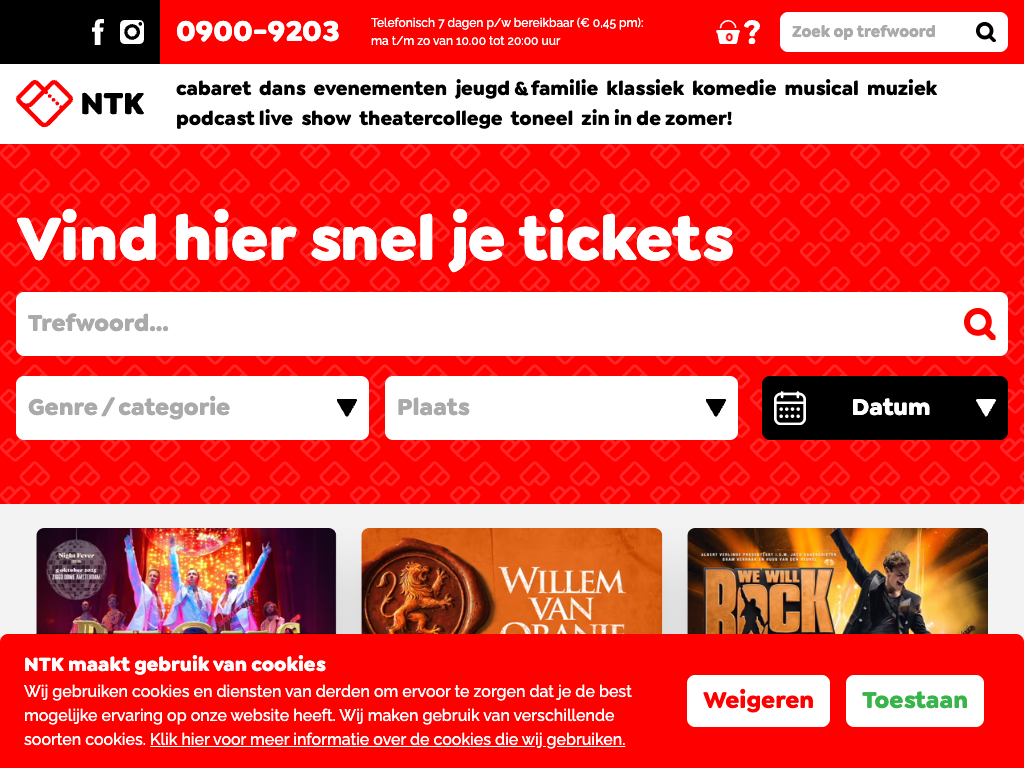The image size is (1024, 768).
Task: Click the calendar icon in Datum
Action: [790, 408]
